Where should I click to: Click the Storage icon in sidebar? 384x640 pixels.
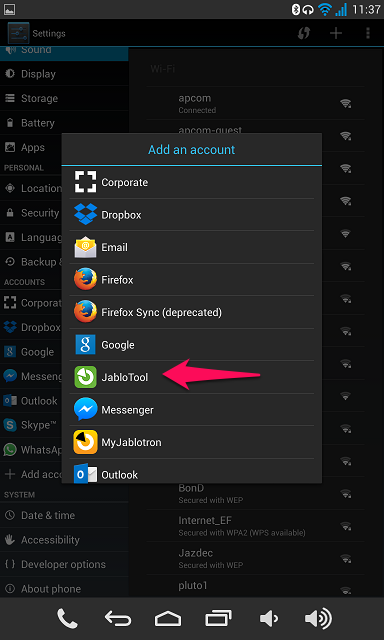(x=10, y=98)
